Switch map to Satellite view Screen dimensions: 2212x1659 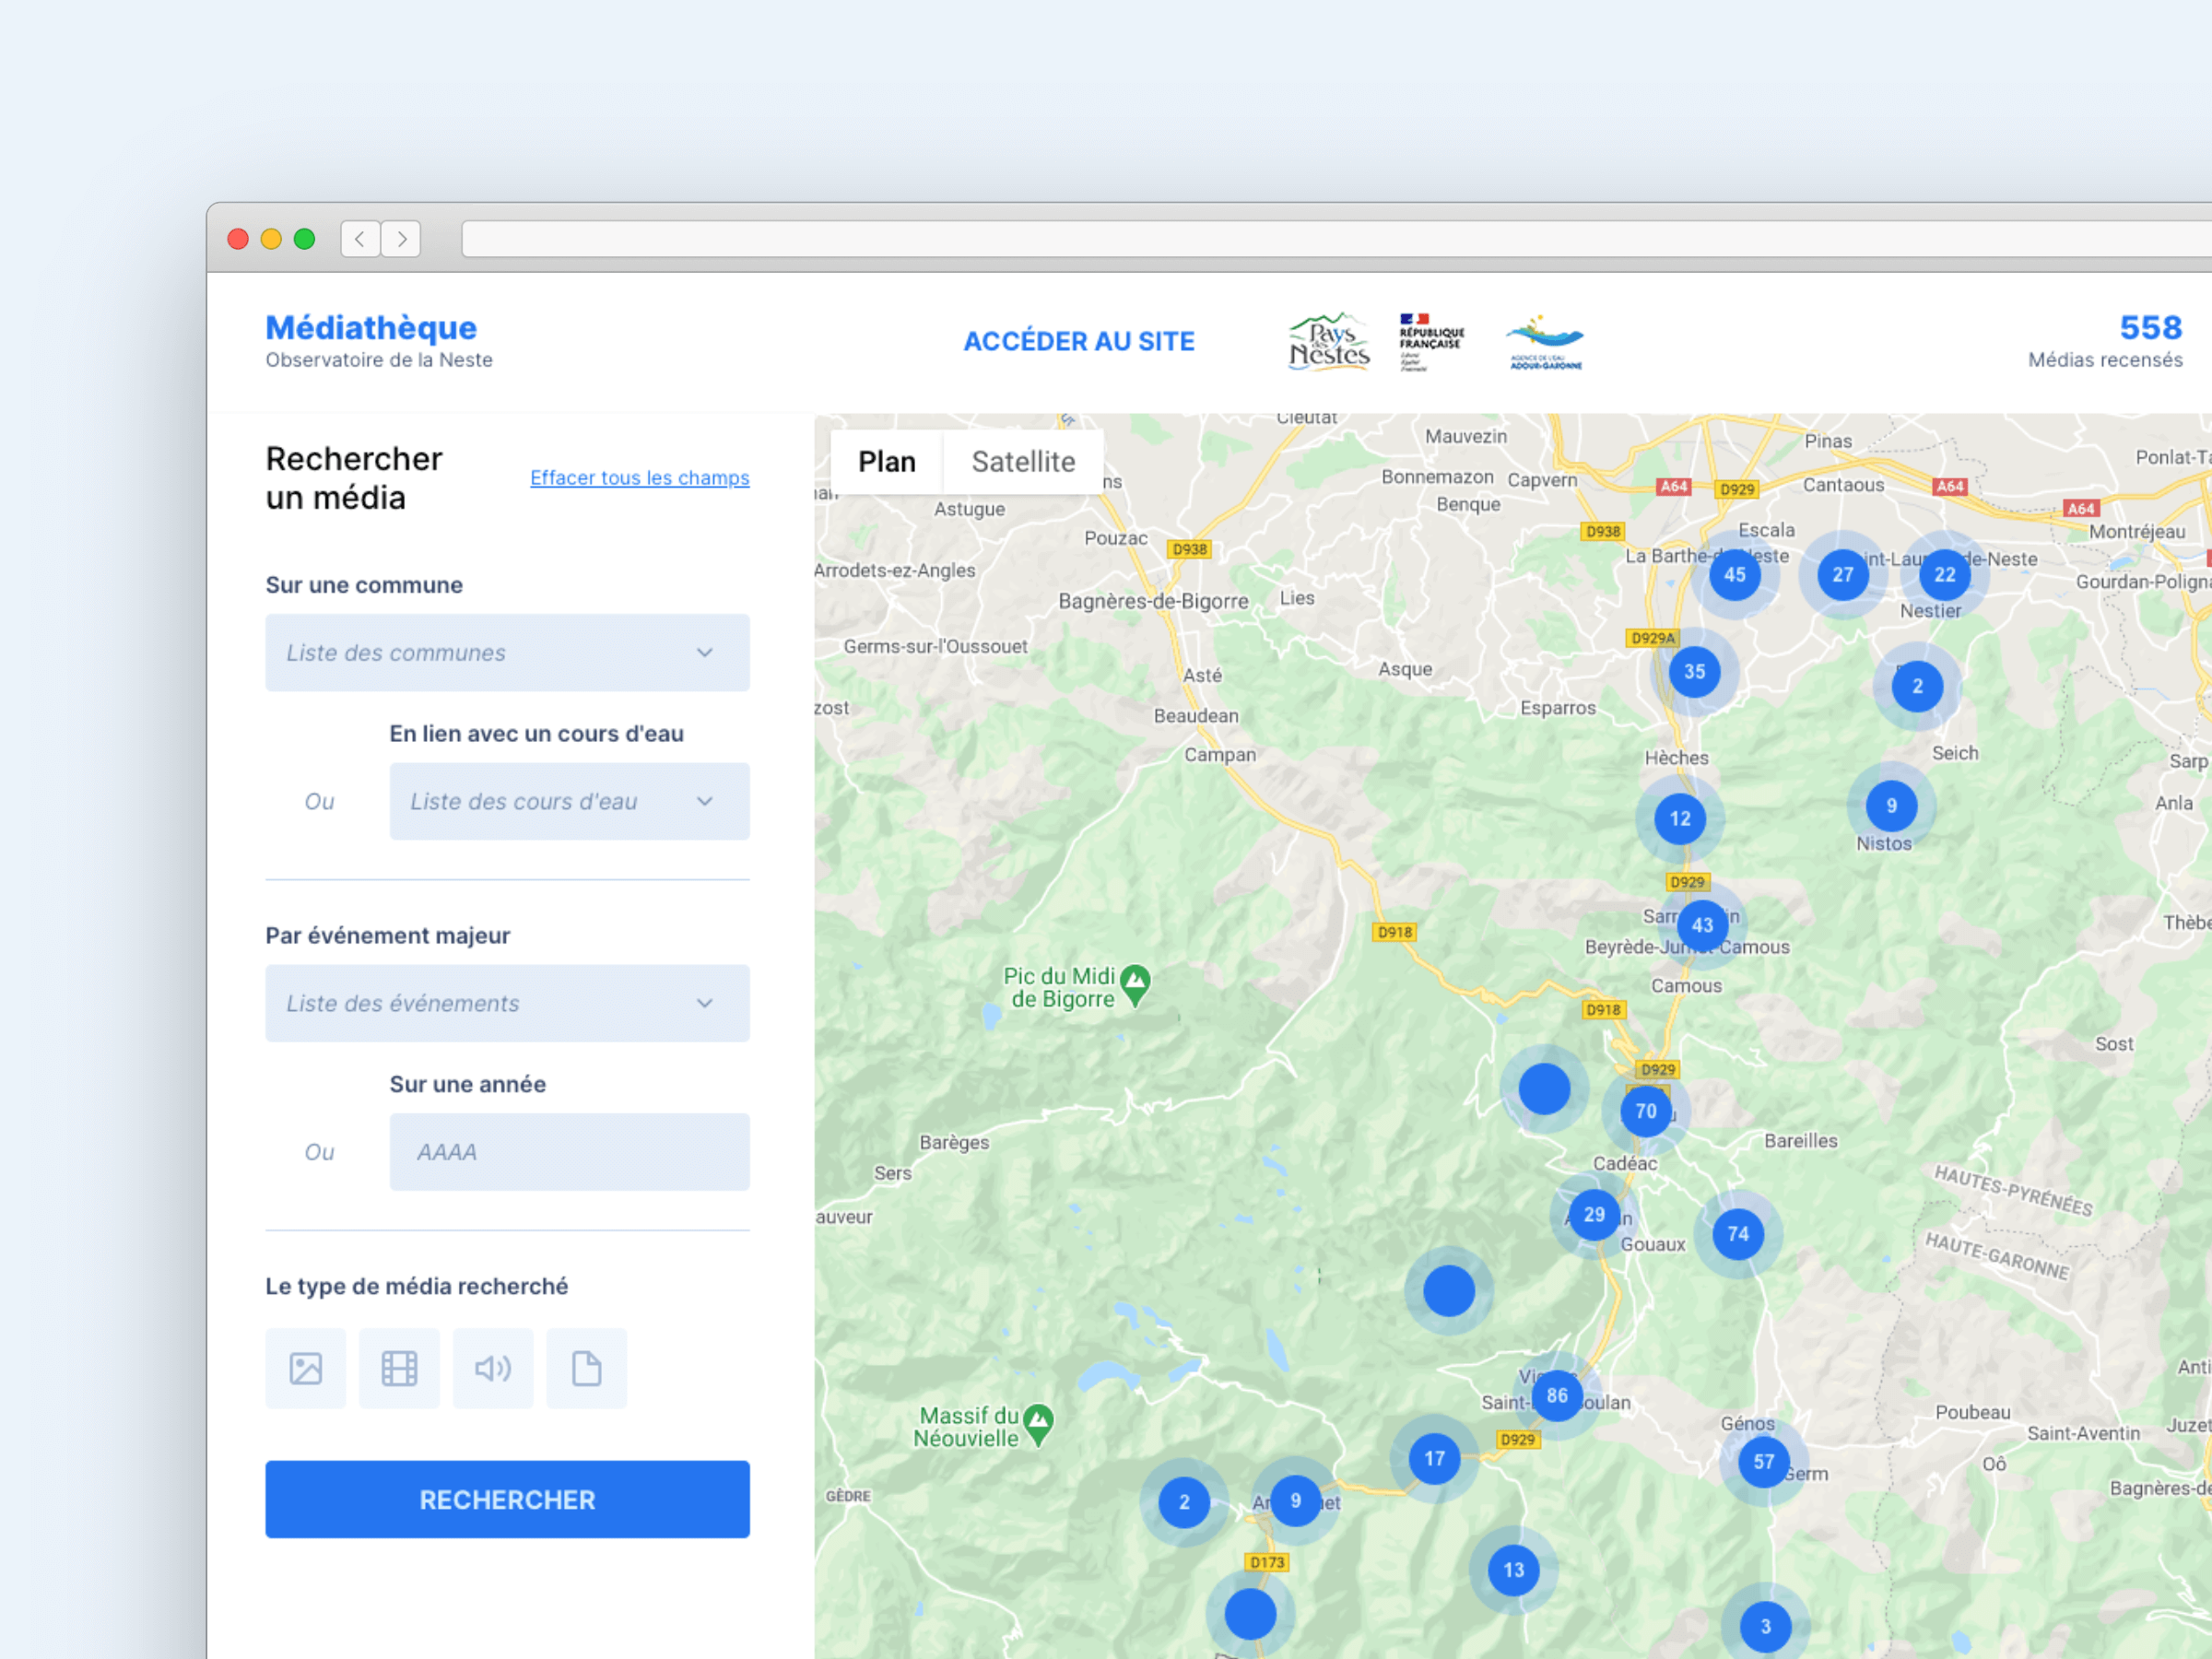pyautogui.click(x=1023, y=462)
